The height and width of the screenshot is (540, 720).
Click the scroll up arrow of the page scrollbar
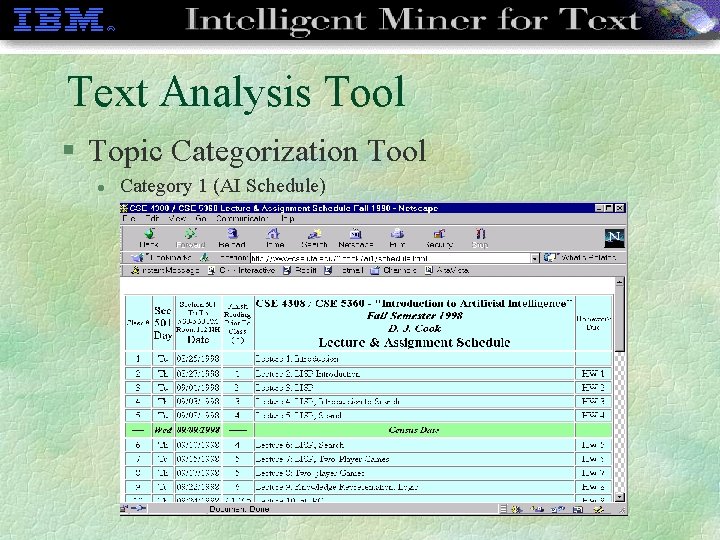tap(619, 282)
